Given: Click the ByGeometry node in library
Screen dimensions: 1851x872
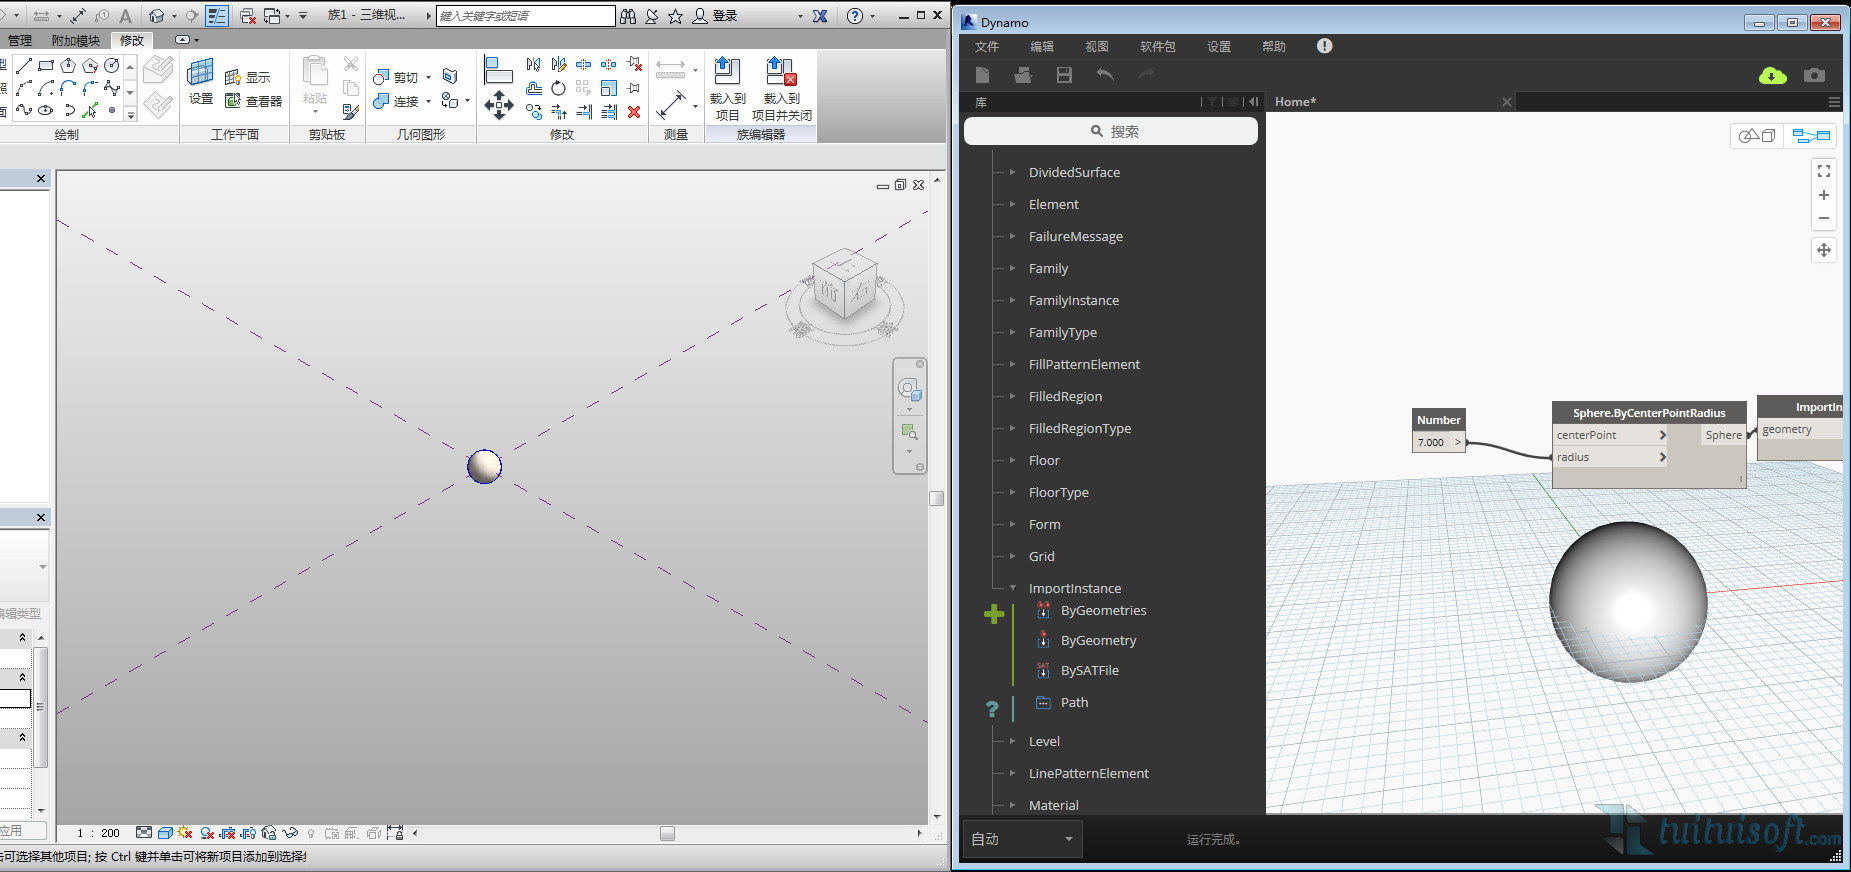Looking at the screenshot, I should point(1098,640).
